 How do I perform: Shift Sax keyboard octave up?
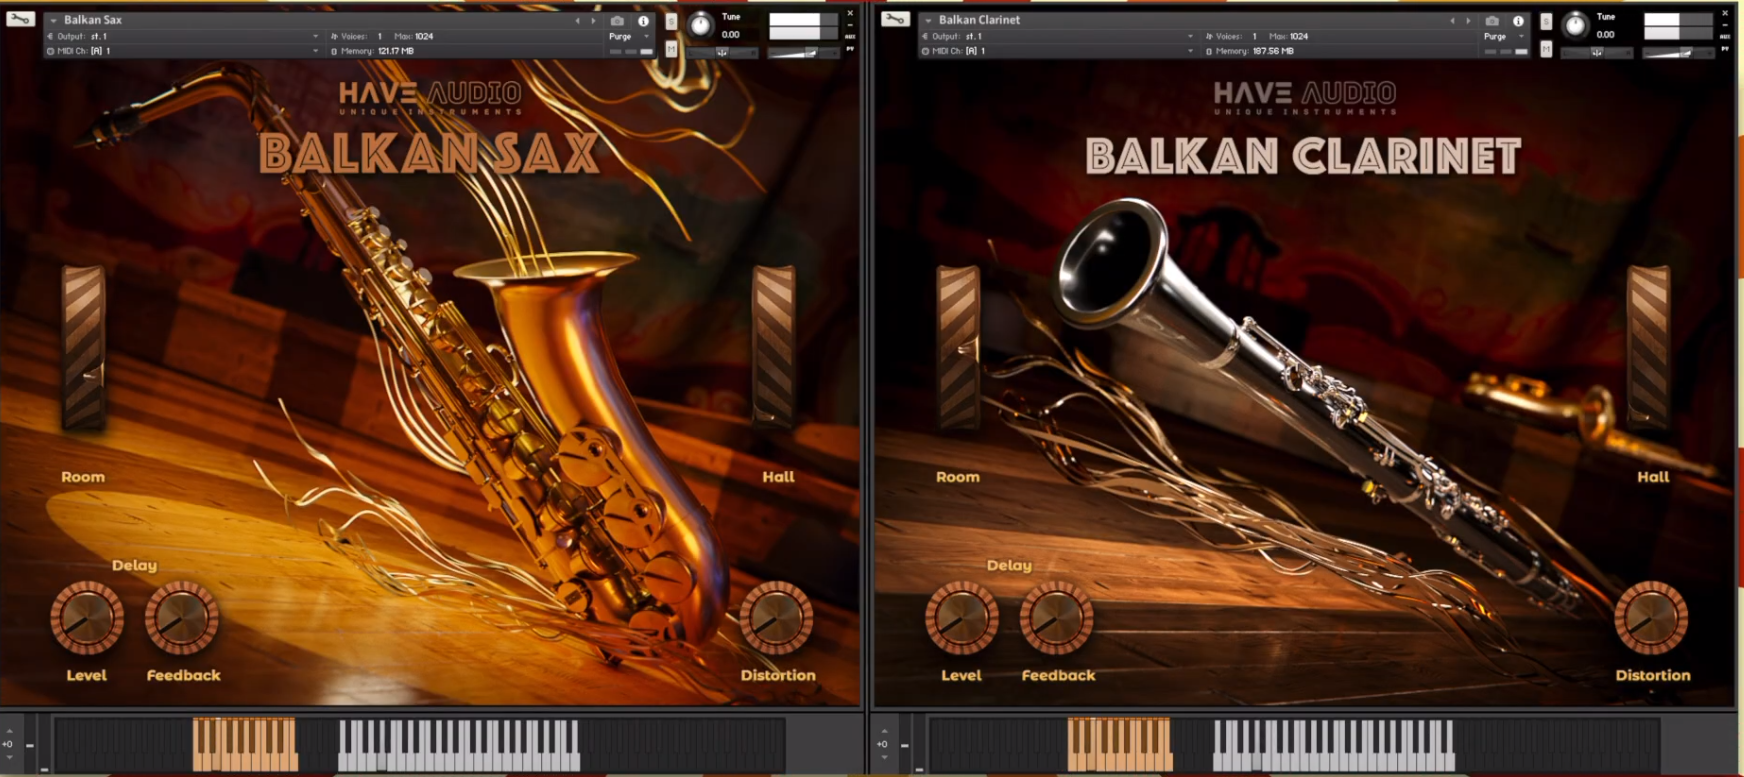(9, 731)
